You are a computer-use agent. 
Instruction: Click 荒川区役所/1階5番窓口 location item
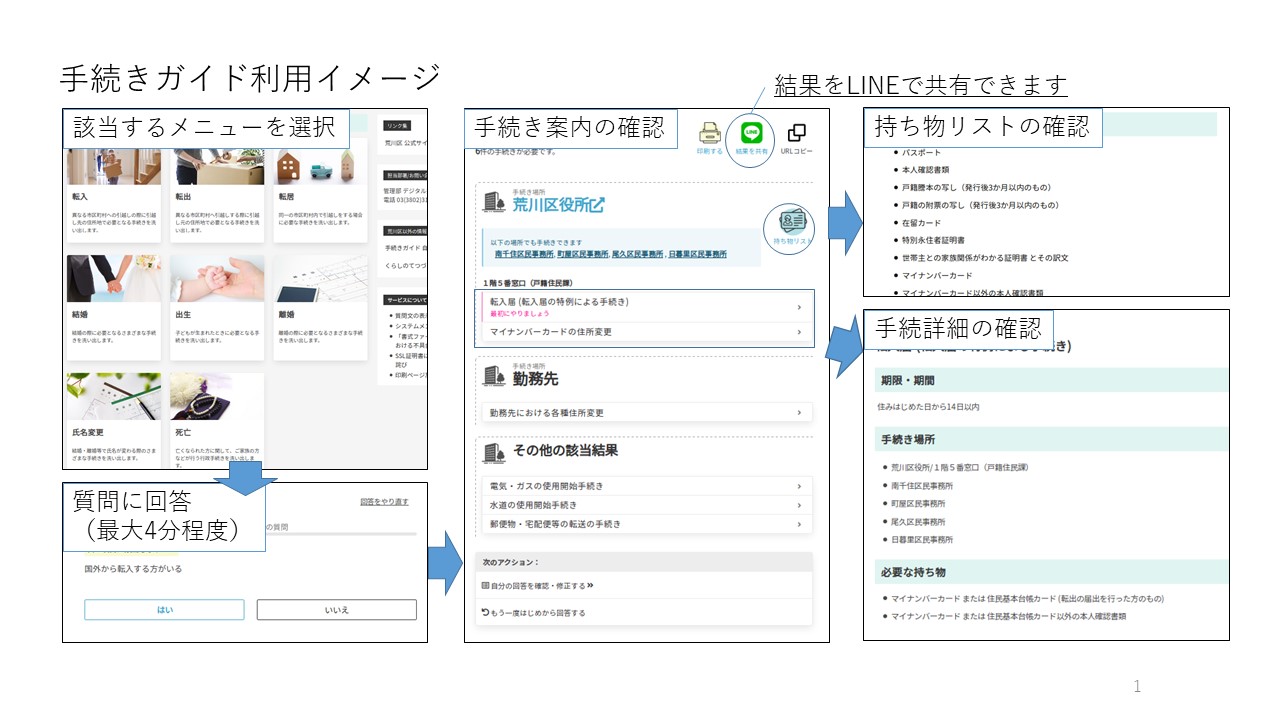pyautogui.click(x=959, y=467)
